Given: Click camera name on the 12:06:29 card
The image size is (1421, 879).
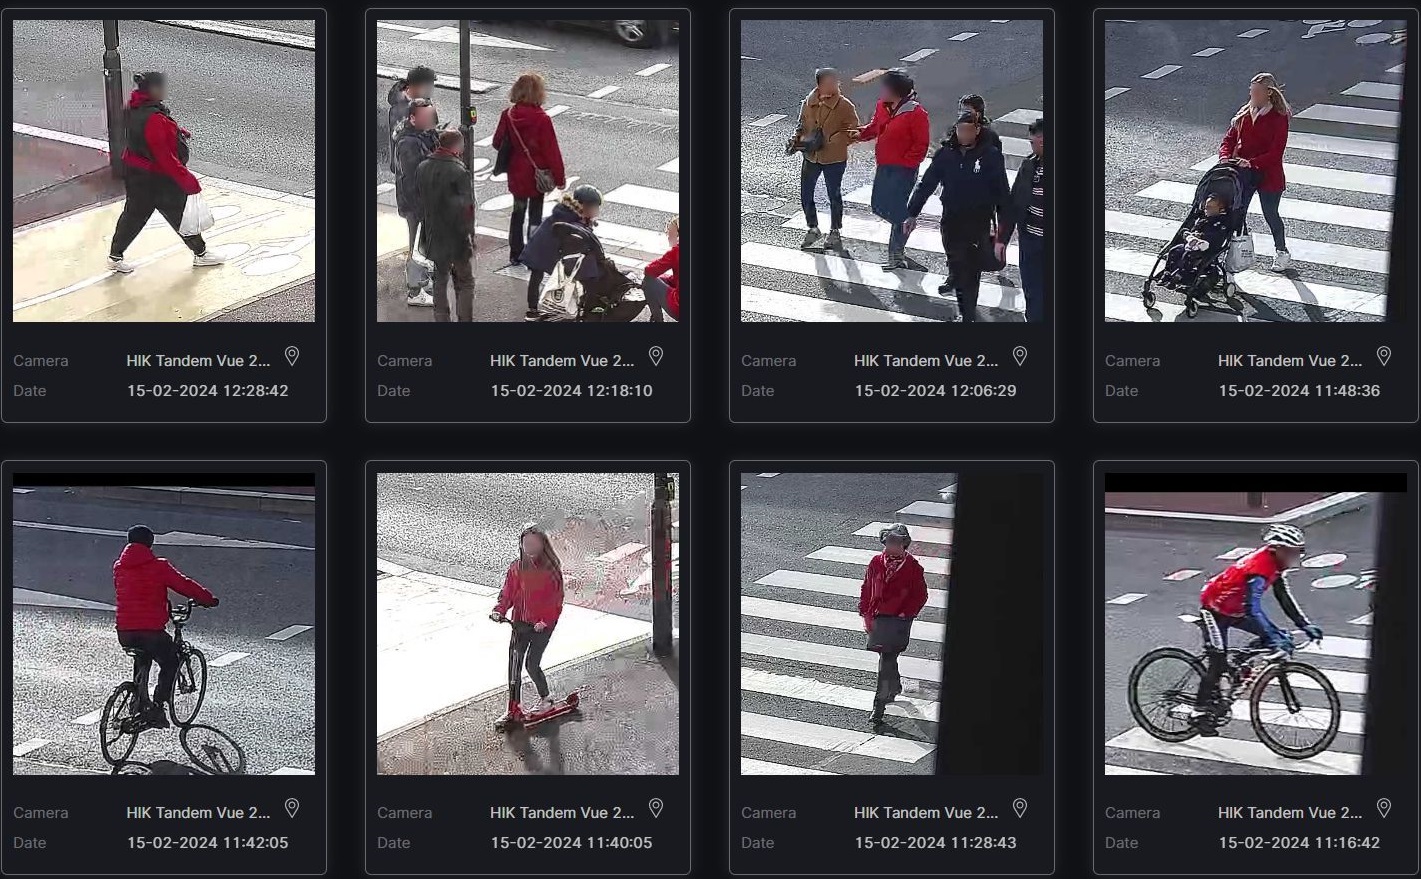Looking at the screenshot, I should (x=926, y=361).
